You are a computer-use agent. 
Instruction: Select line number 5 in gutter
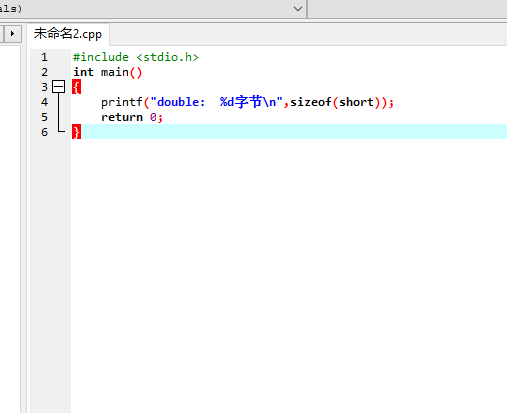44,117
